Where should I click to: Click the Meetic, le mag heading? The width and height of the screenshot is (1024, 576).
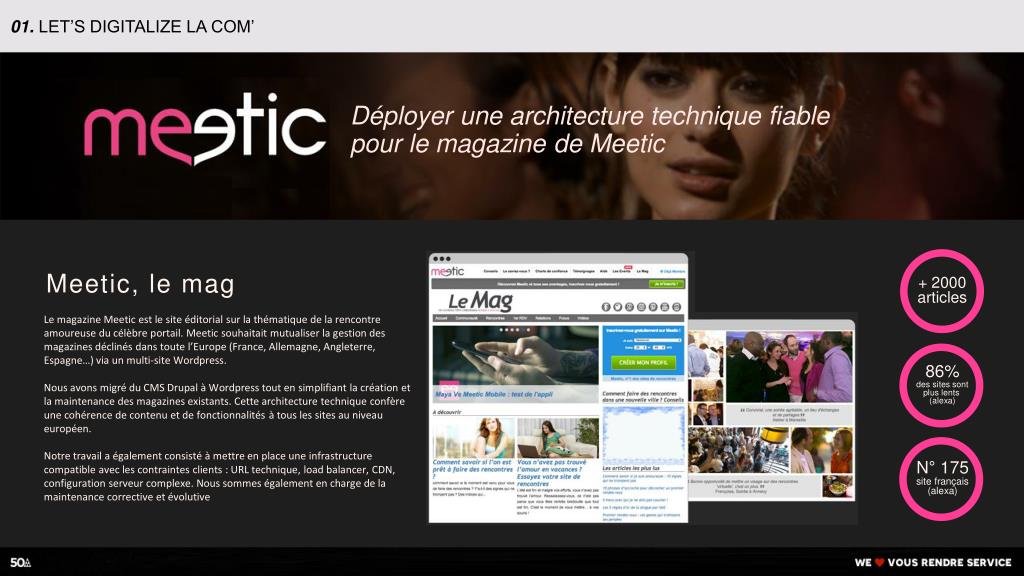140,284
